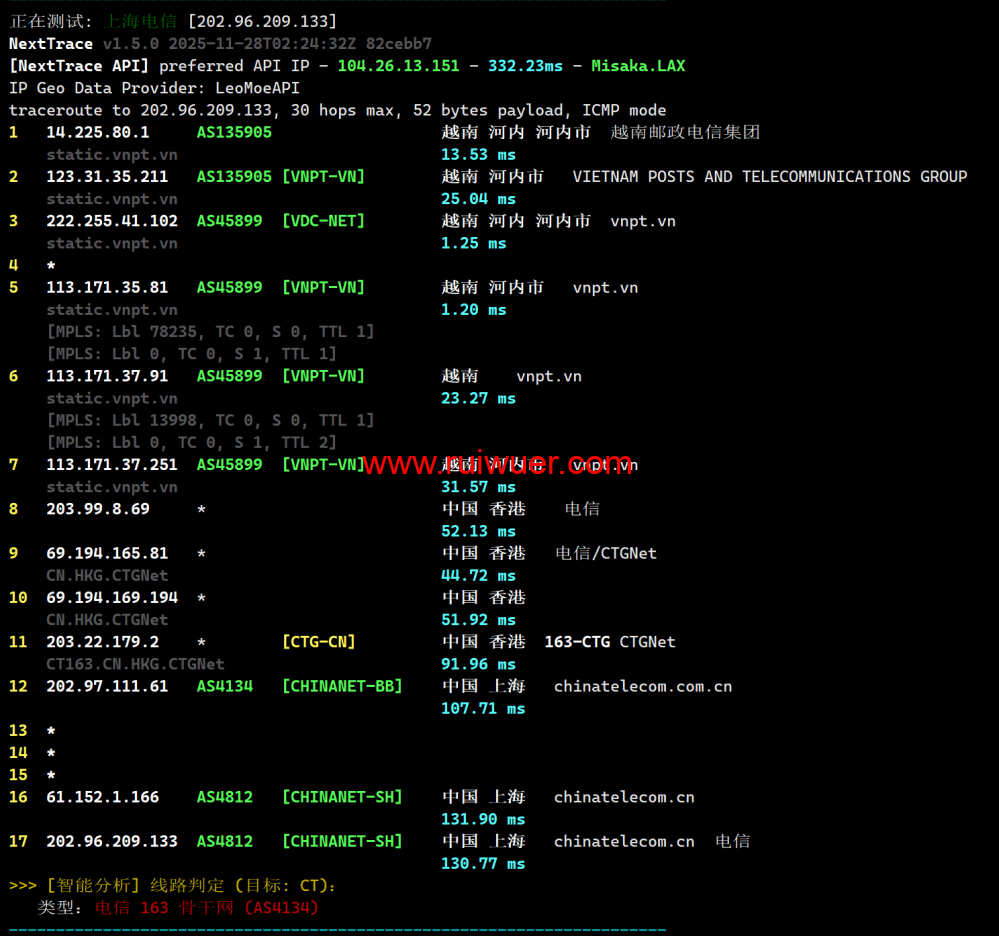999x936 pixels.
Task: Select hop 2 IP address 123.31.35.211
Action: click(107, 177)
